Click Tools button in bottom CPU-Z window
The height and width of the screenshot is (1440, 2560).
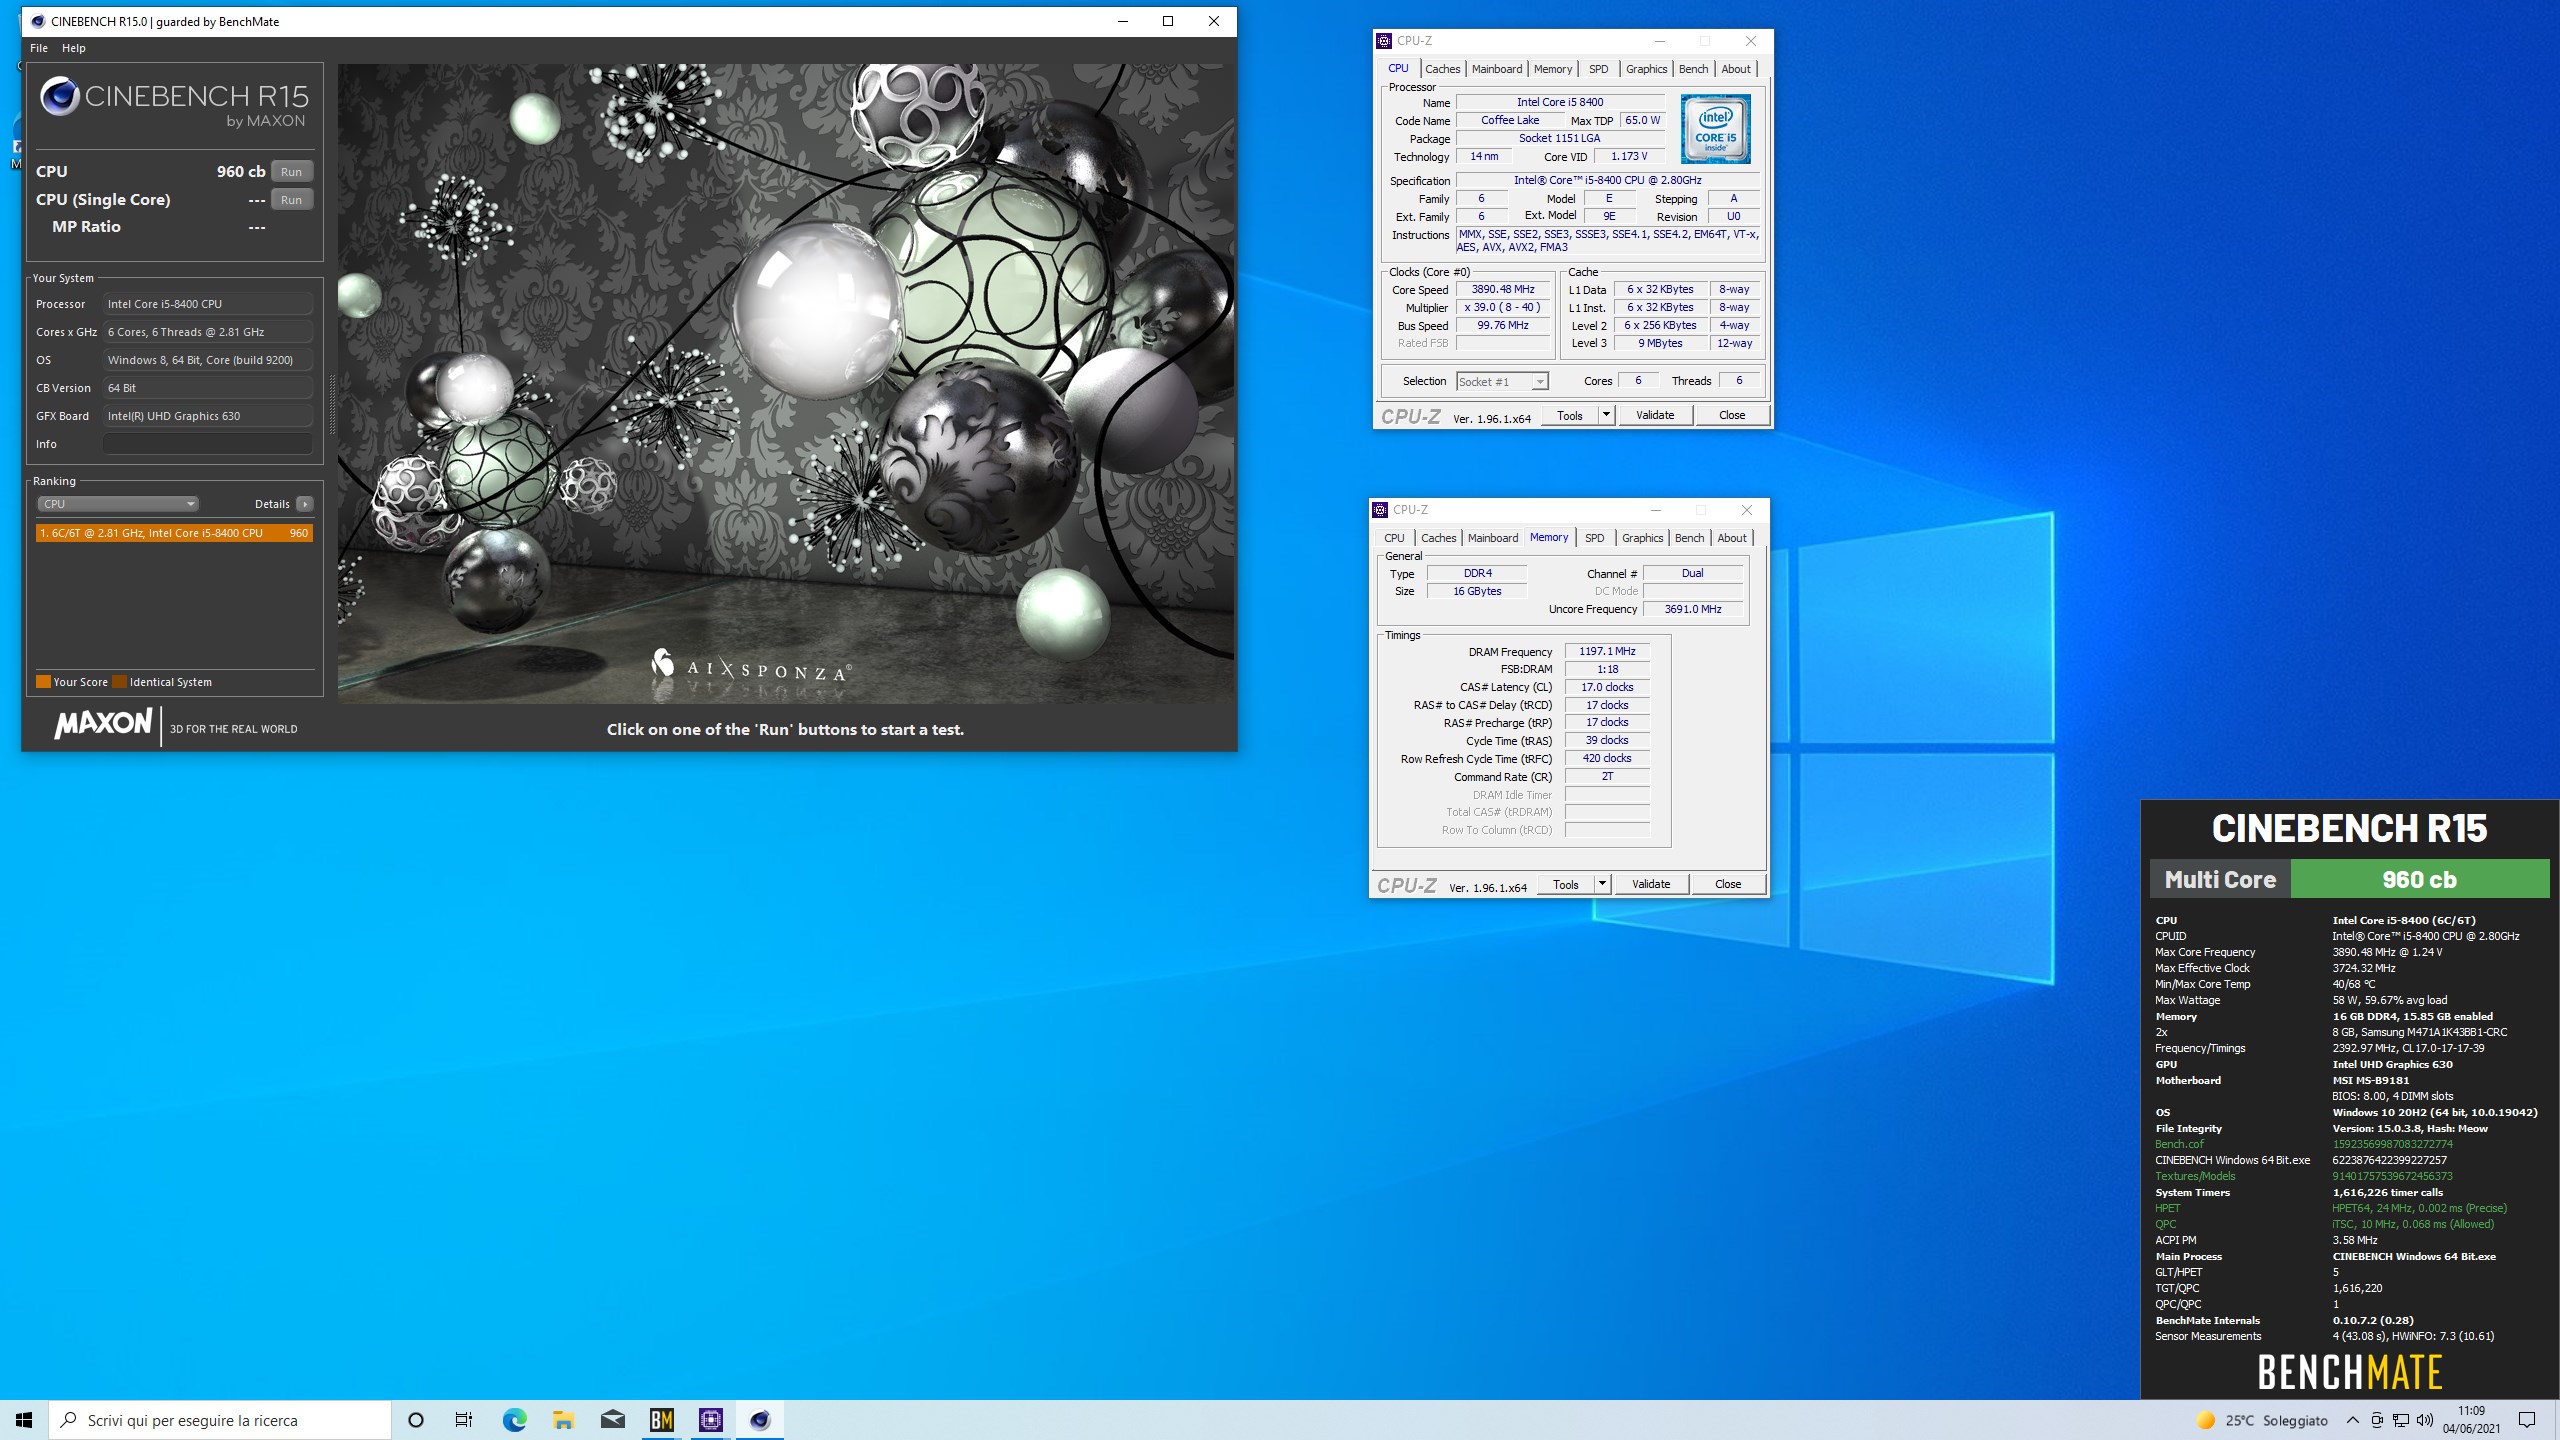tap(1565, 884)
